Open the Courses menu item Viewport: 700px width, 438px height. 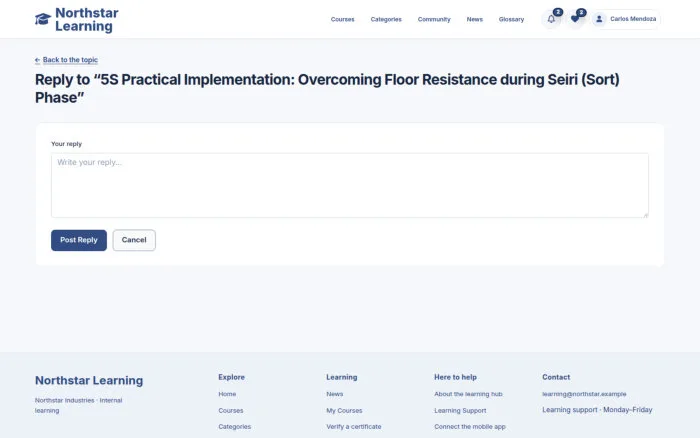(342, 19)
